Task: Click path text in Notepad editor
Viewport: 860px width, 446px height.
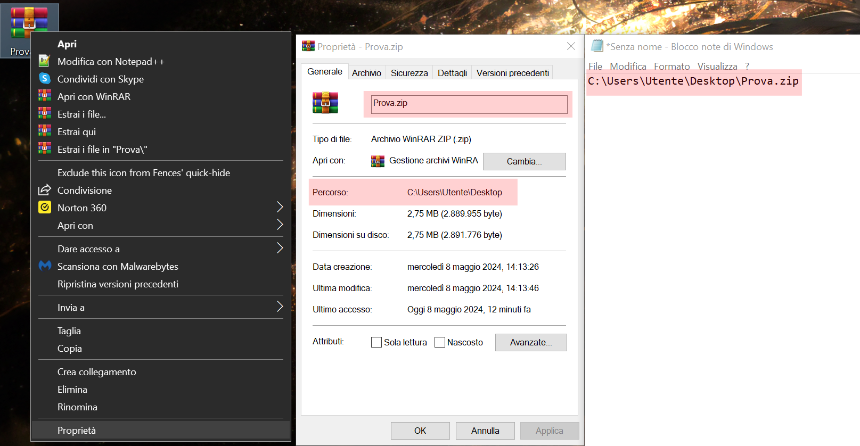Action: [693, 81]
